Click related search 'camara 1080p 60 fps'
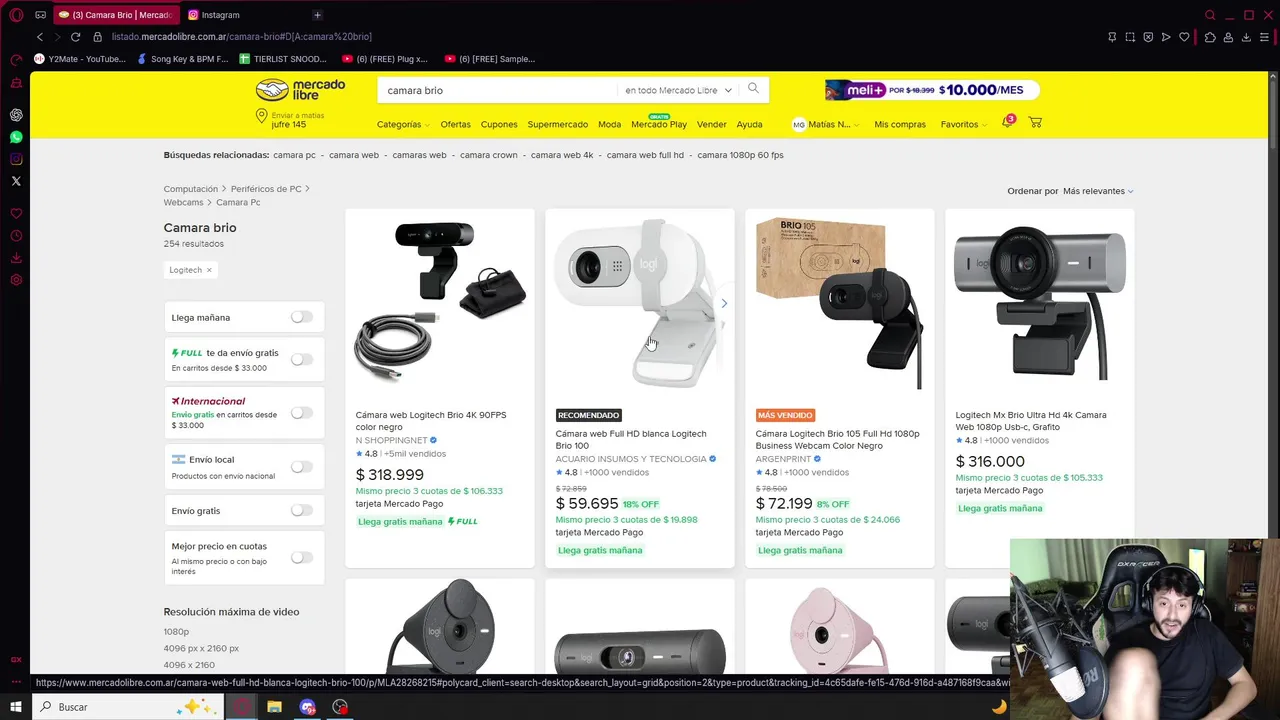 [740, 155]
